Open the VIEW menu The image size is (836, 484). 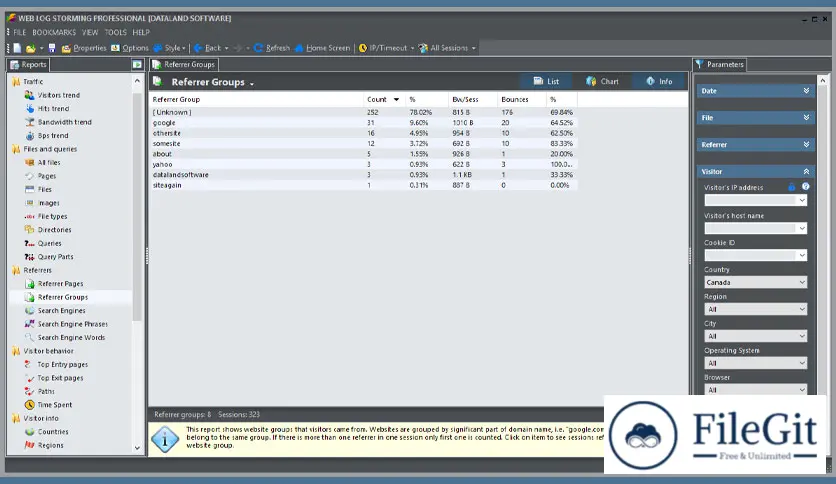(x=90, y=33)
